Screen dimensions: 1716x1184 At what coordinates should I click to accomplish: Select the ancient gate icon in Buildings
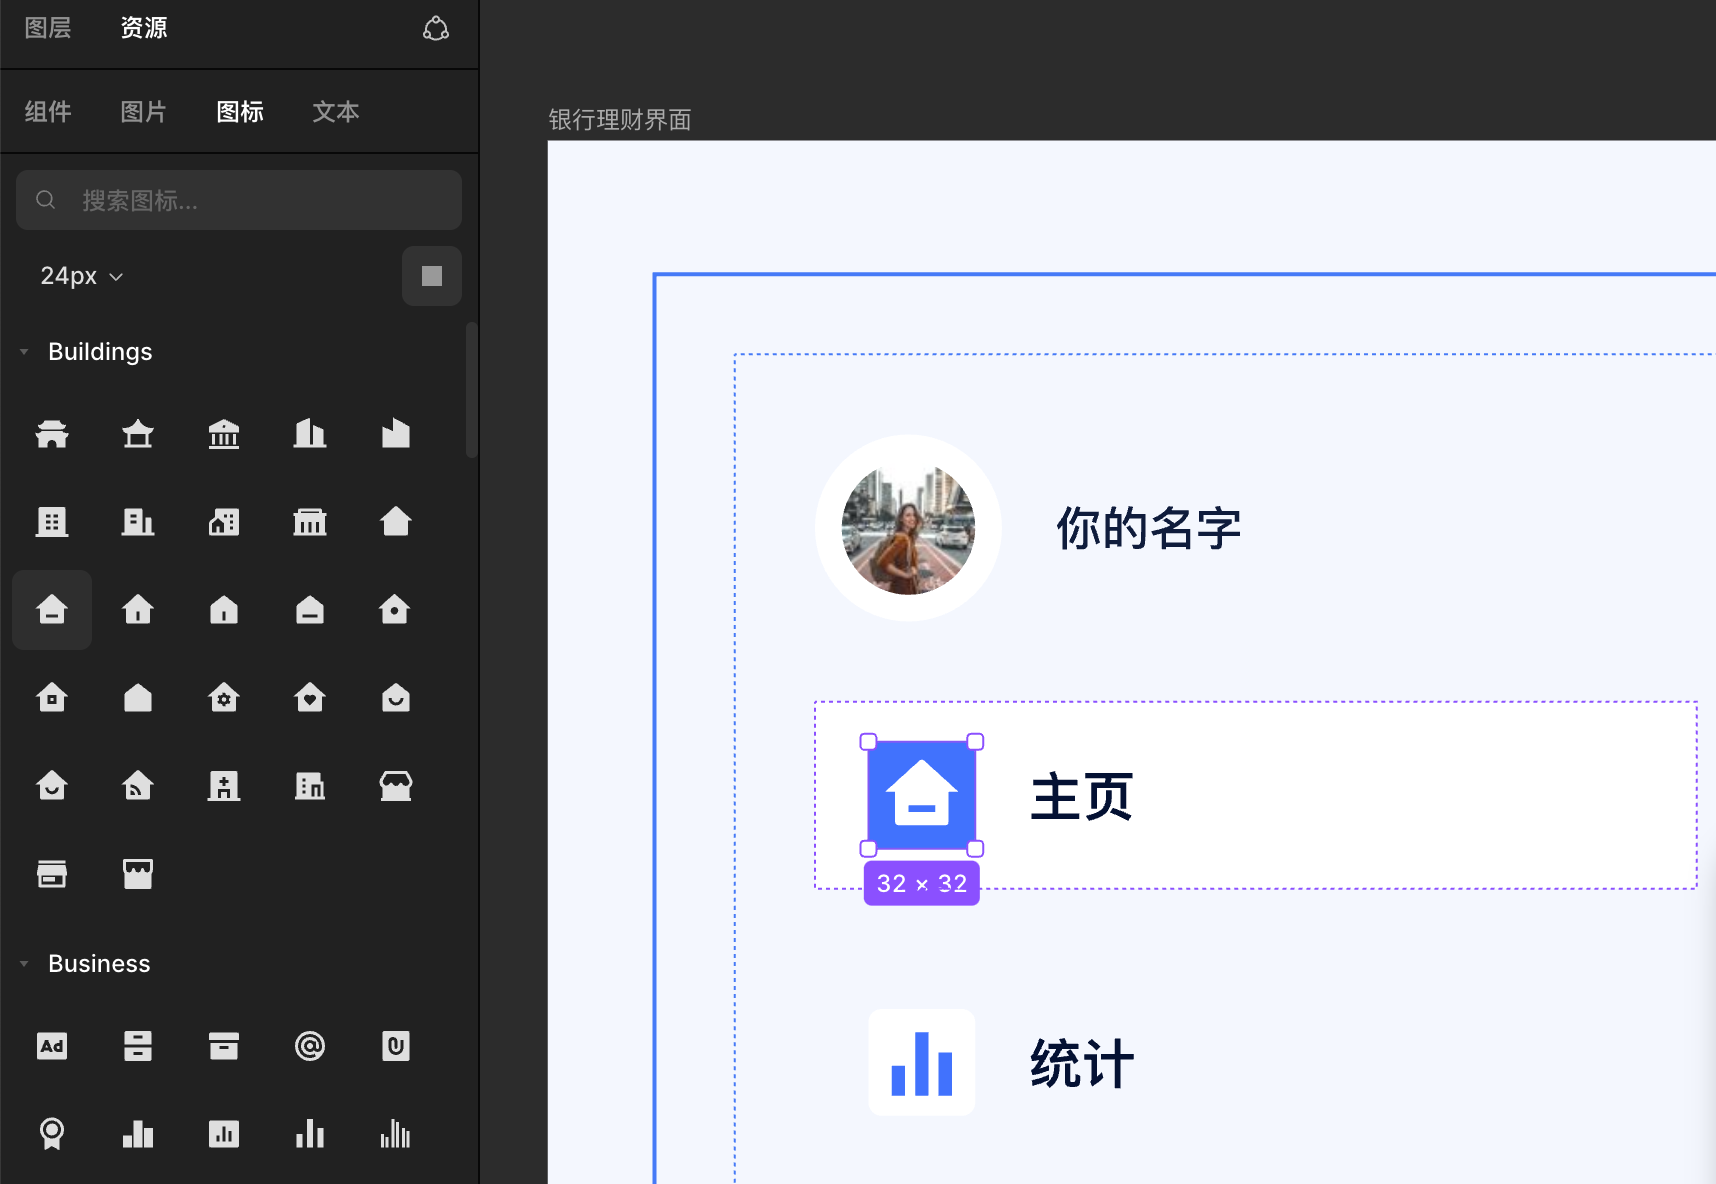click(52, 434)
